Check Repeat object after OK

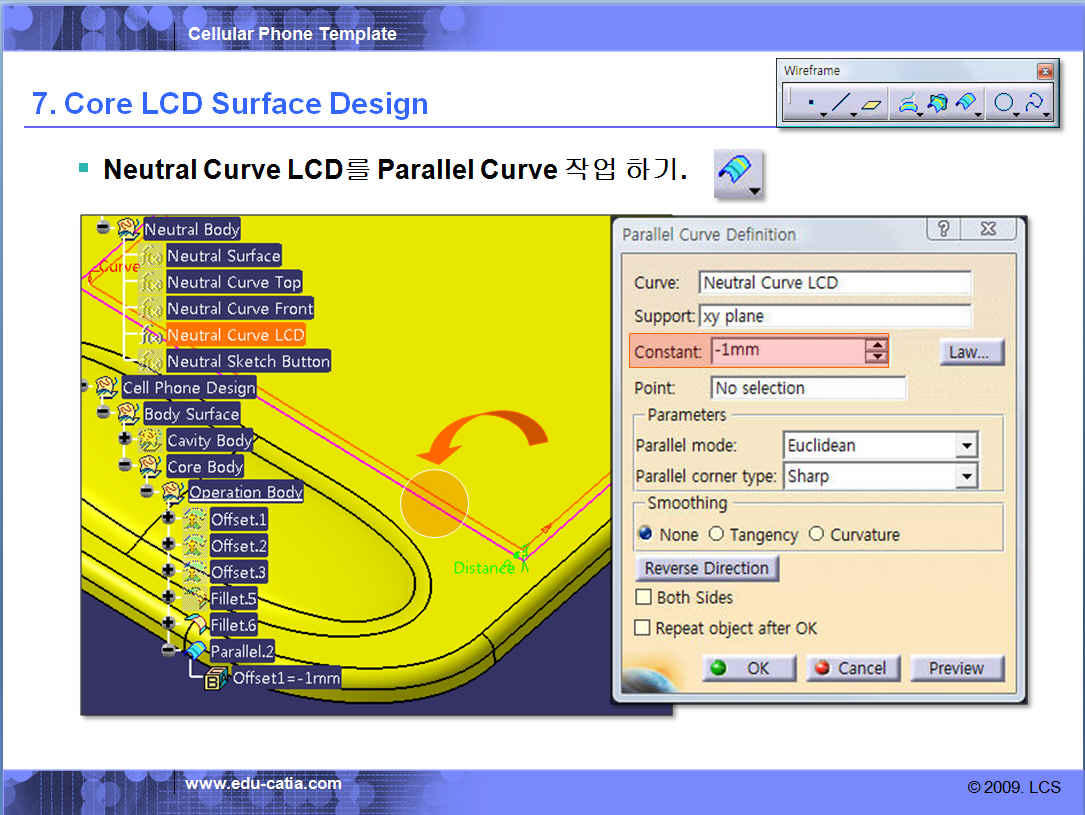[x=643, y=629]
